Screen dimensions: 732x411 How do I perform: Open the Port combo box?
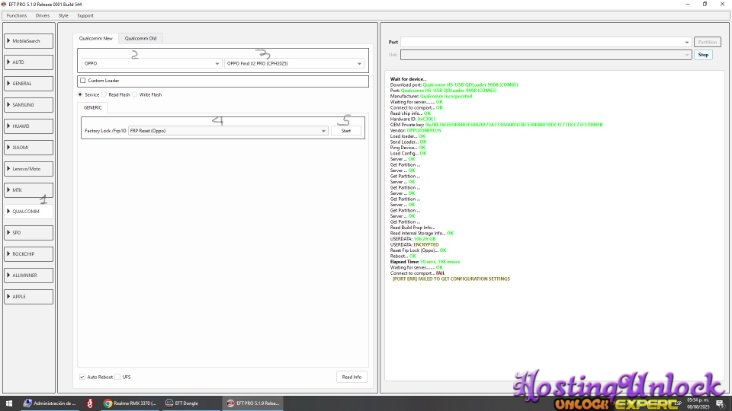545,42
